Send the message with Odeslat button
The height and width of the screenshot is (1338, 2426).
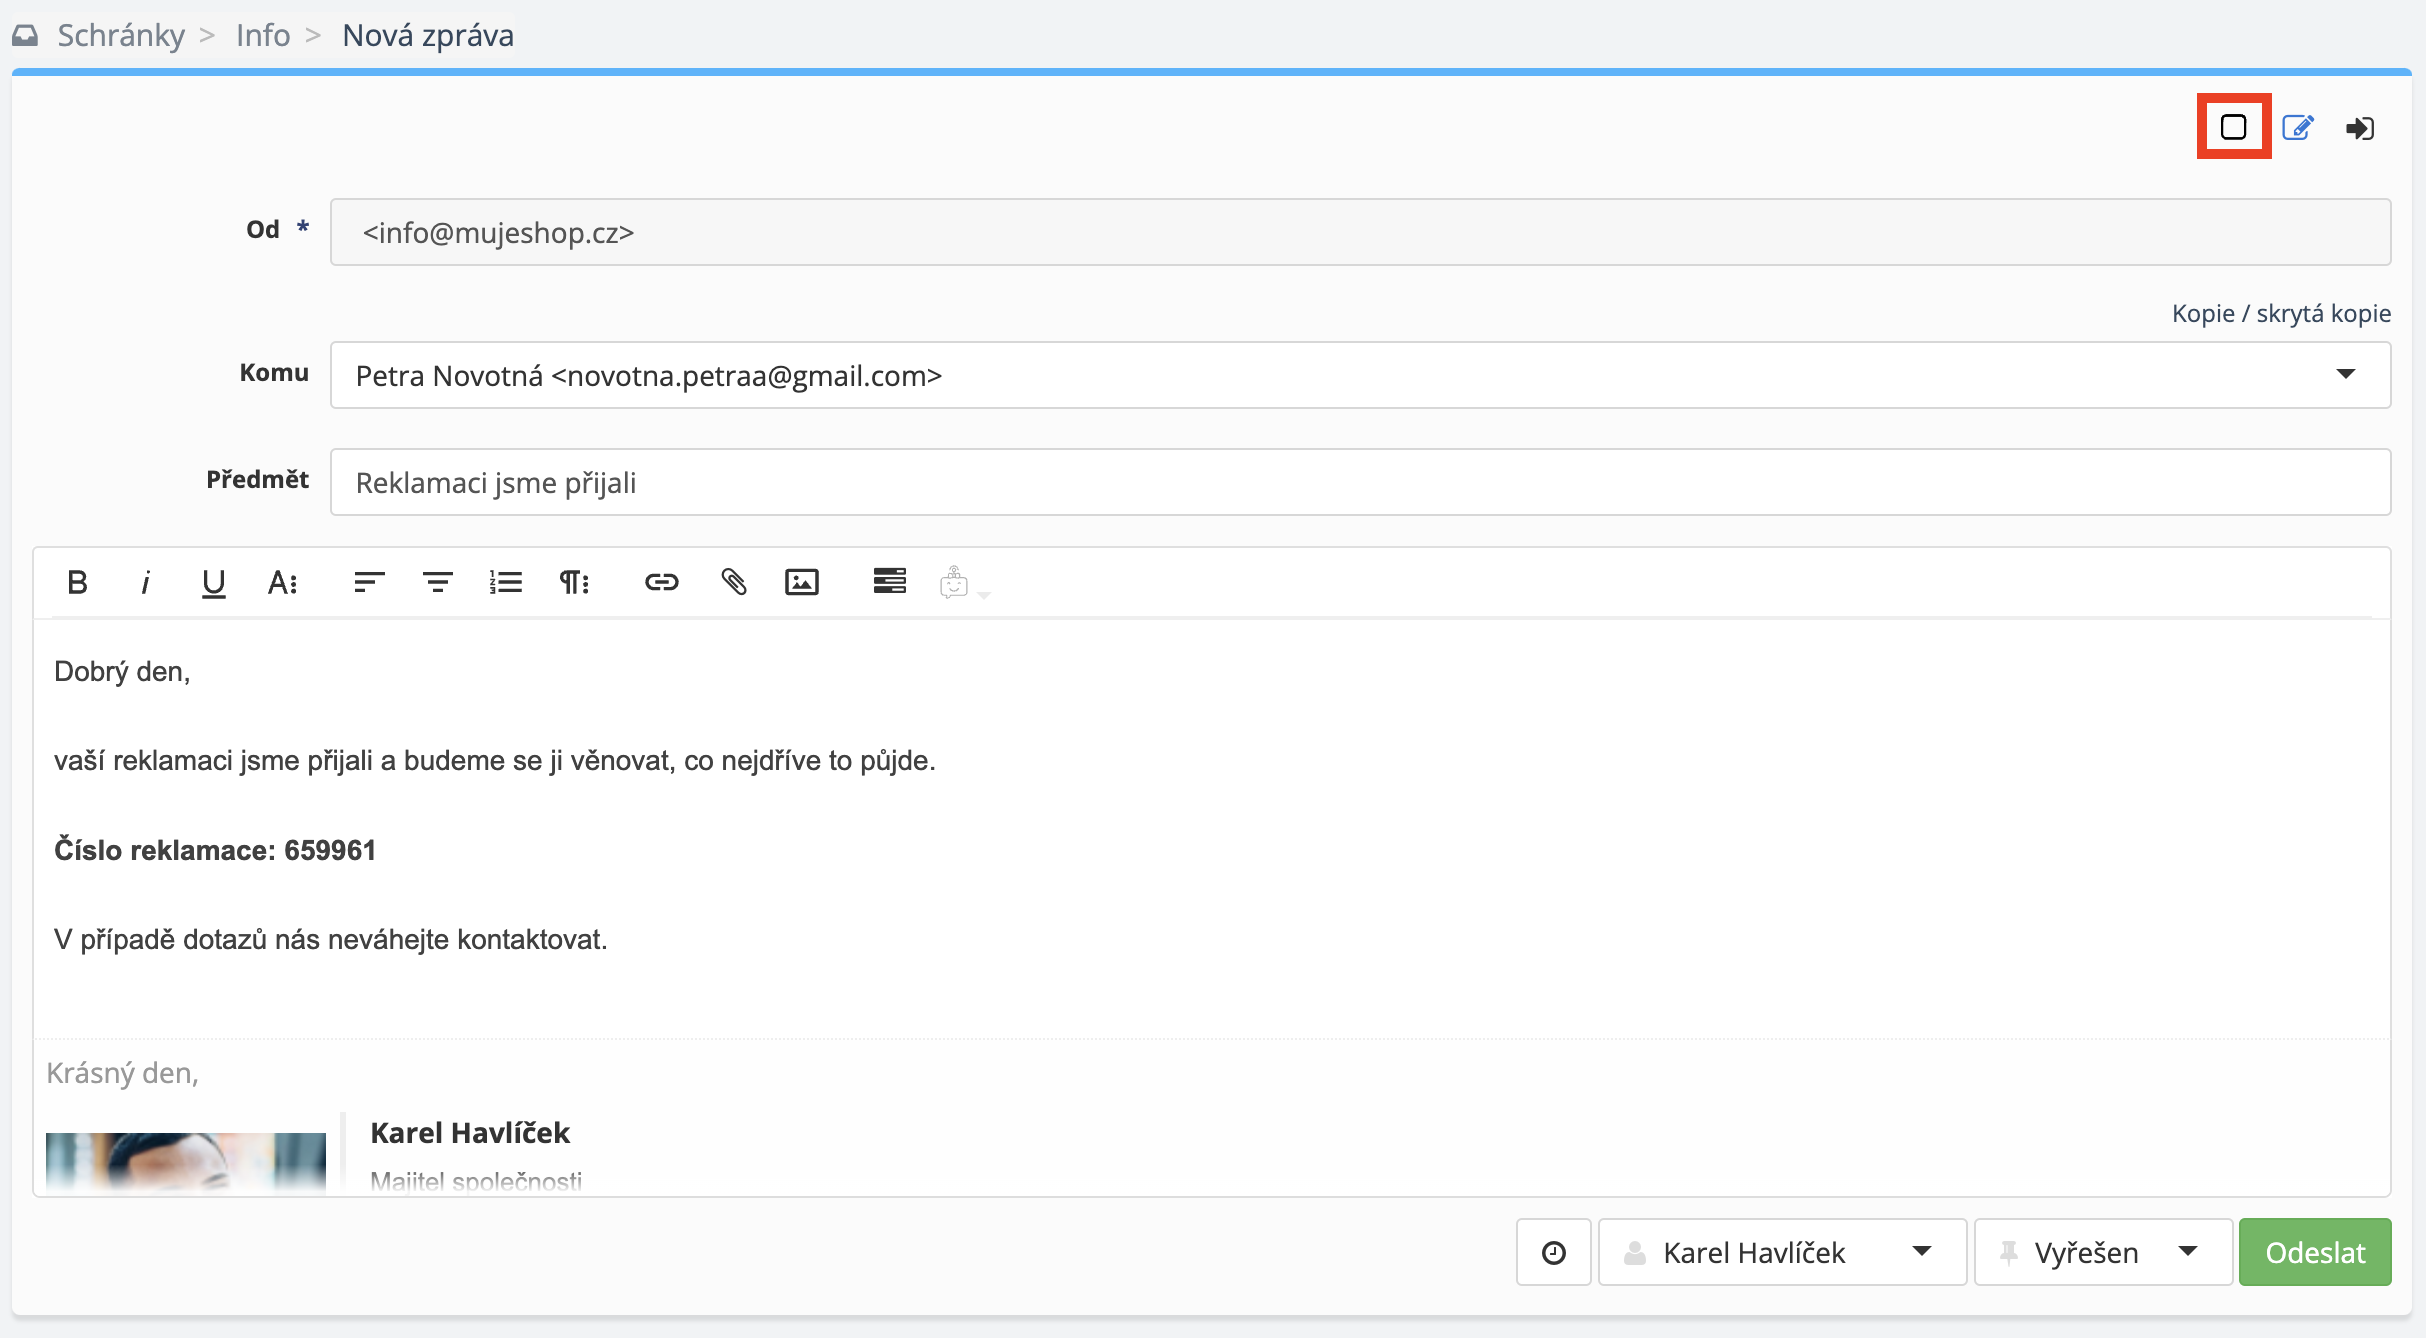coord(2314,1252)
